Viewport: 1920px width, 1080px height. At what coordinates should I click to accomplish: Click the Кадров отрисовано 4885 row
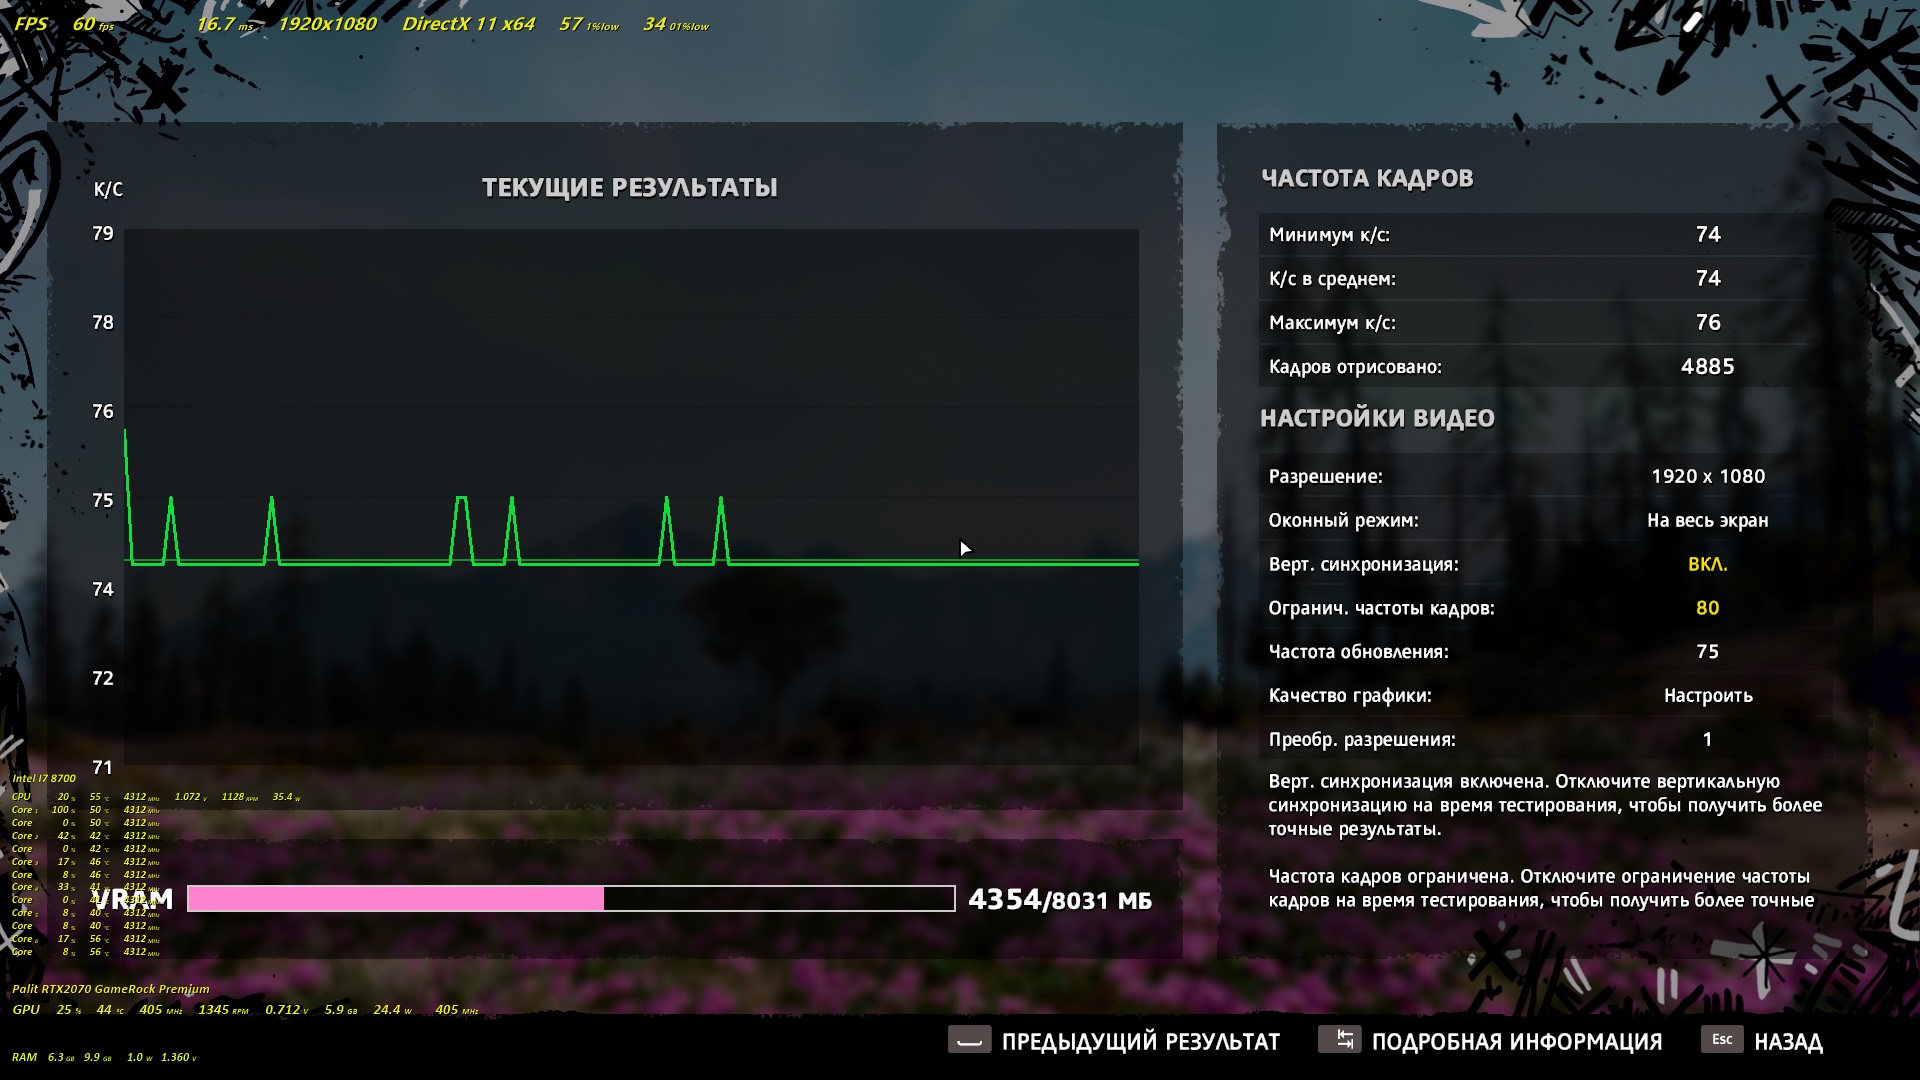click(1540, 367)
